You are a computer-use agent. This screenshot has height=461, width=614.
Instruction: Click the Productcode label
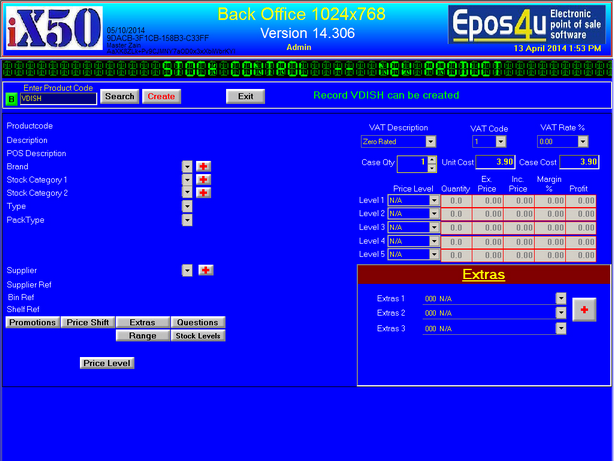(30, 126)
